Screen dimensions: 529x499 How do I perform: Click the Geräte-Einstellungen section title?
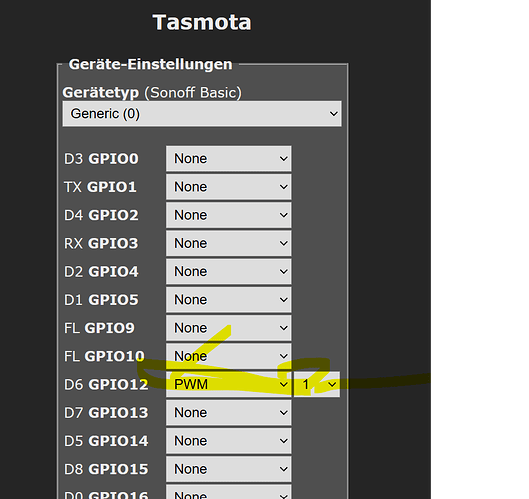150,64
